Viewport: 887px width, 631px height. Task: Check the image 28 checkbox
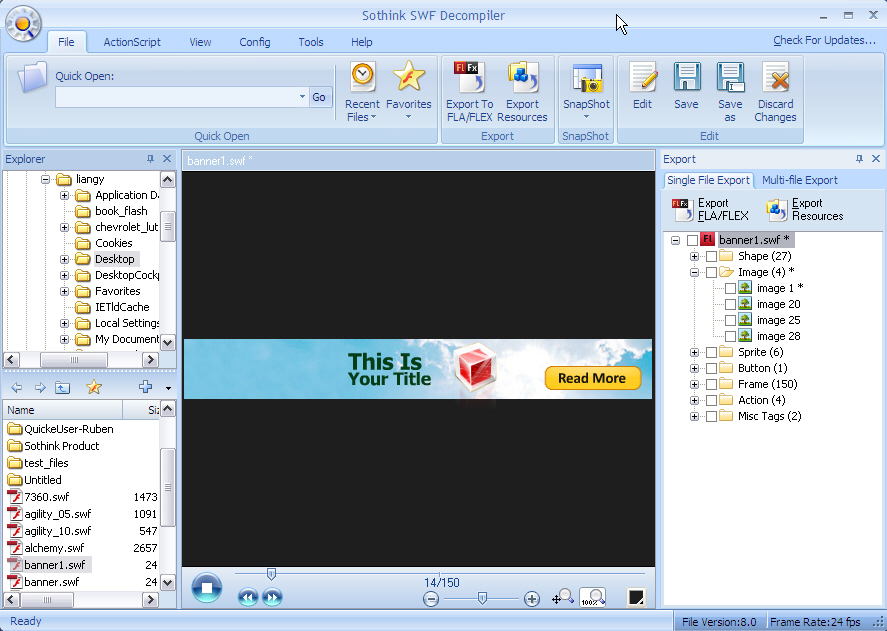[731, 336]
